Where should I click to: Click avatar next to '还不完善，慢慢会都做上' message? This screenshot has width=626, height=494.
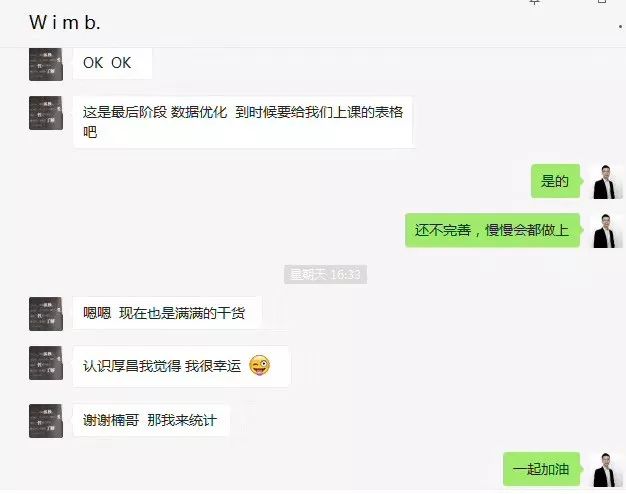tap(606, 231)
